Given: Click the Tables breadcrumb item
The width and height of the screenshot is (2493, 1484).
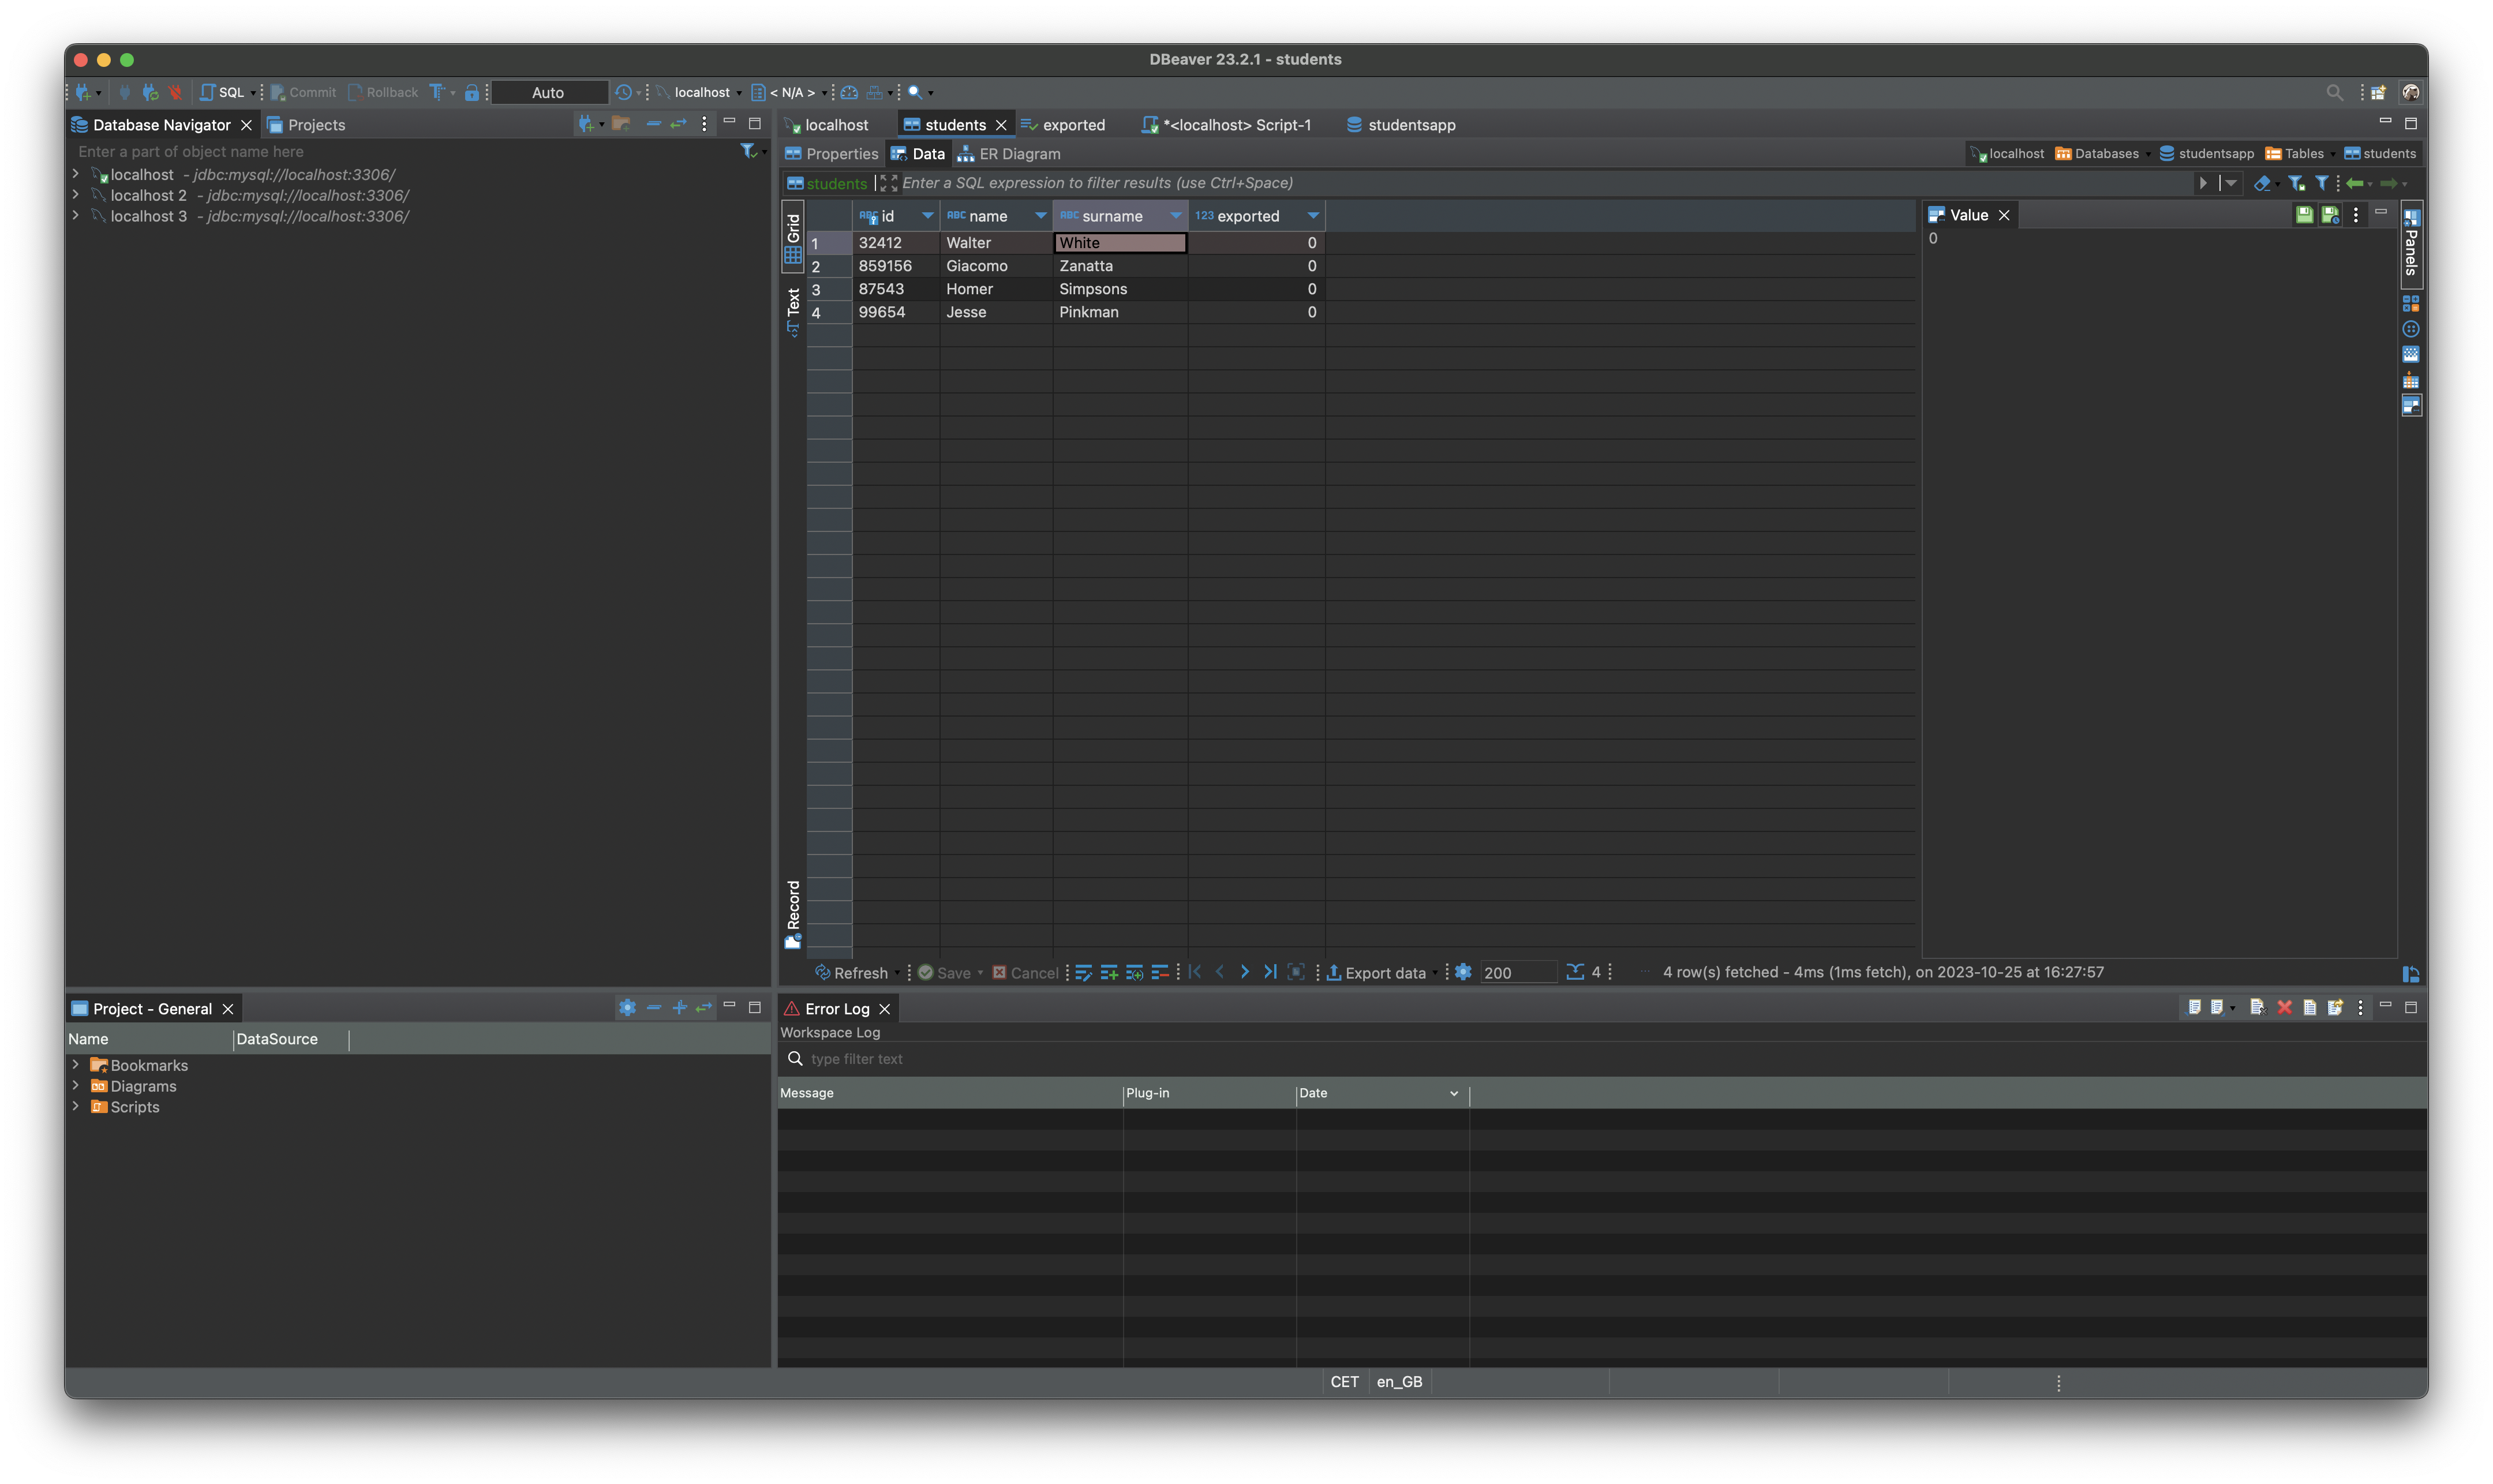Looking at the screenshot, I should [x=2294, y=154].
